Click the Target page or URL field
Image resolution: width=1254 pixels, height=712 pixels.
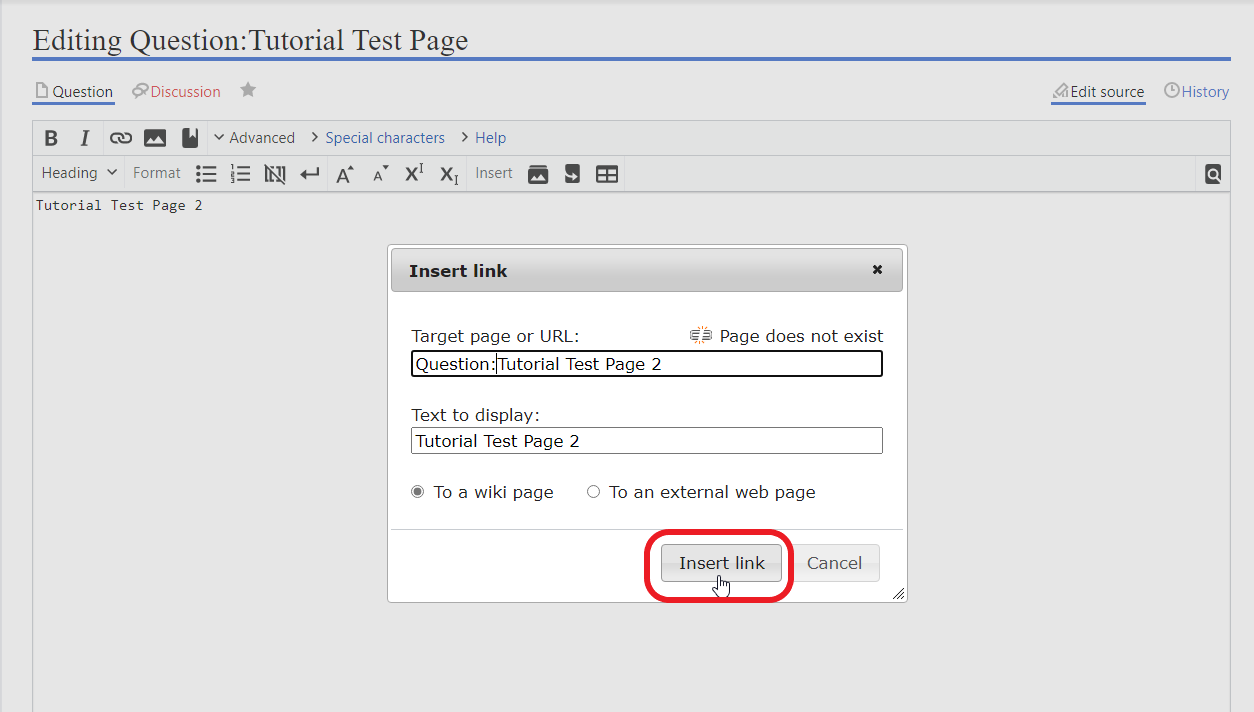[647, 364]
